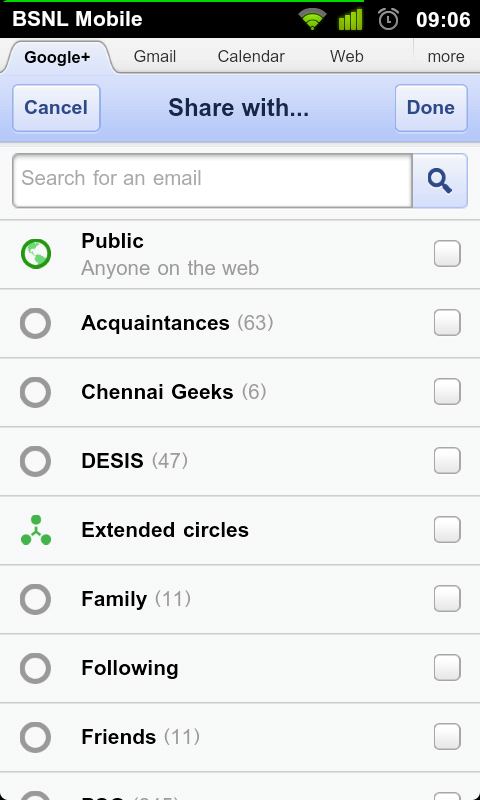
Task: Tick the Friends checkbox
Action: (x=447, y=737)
